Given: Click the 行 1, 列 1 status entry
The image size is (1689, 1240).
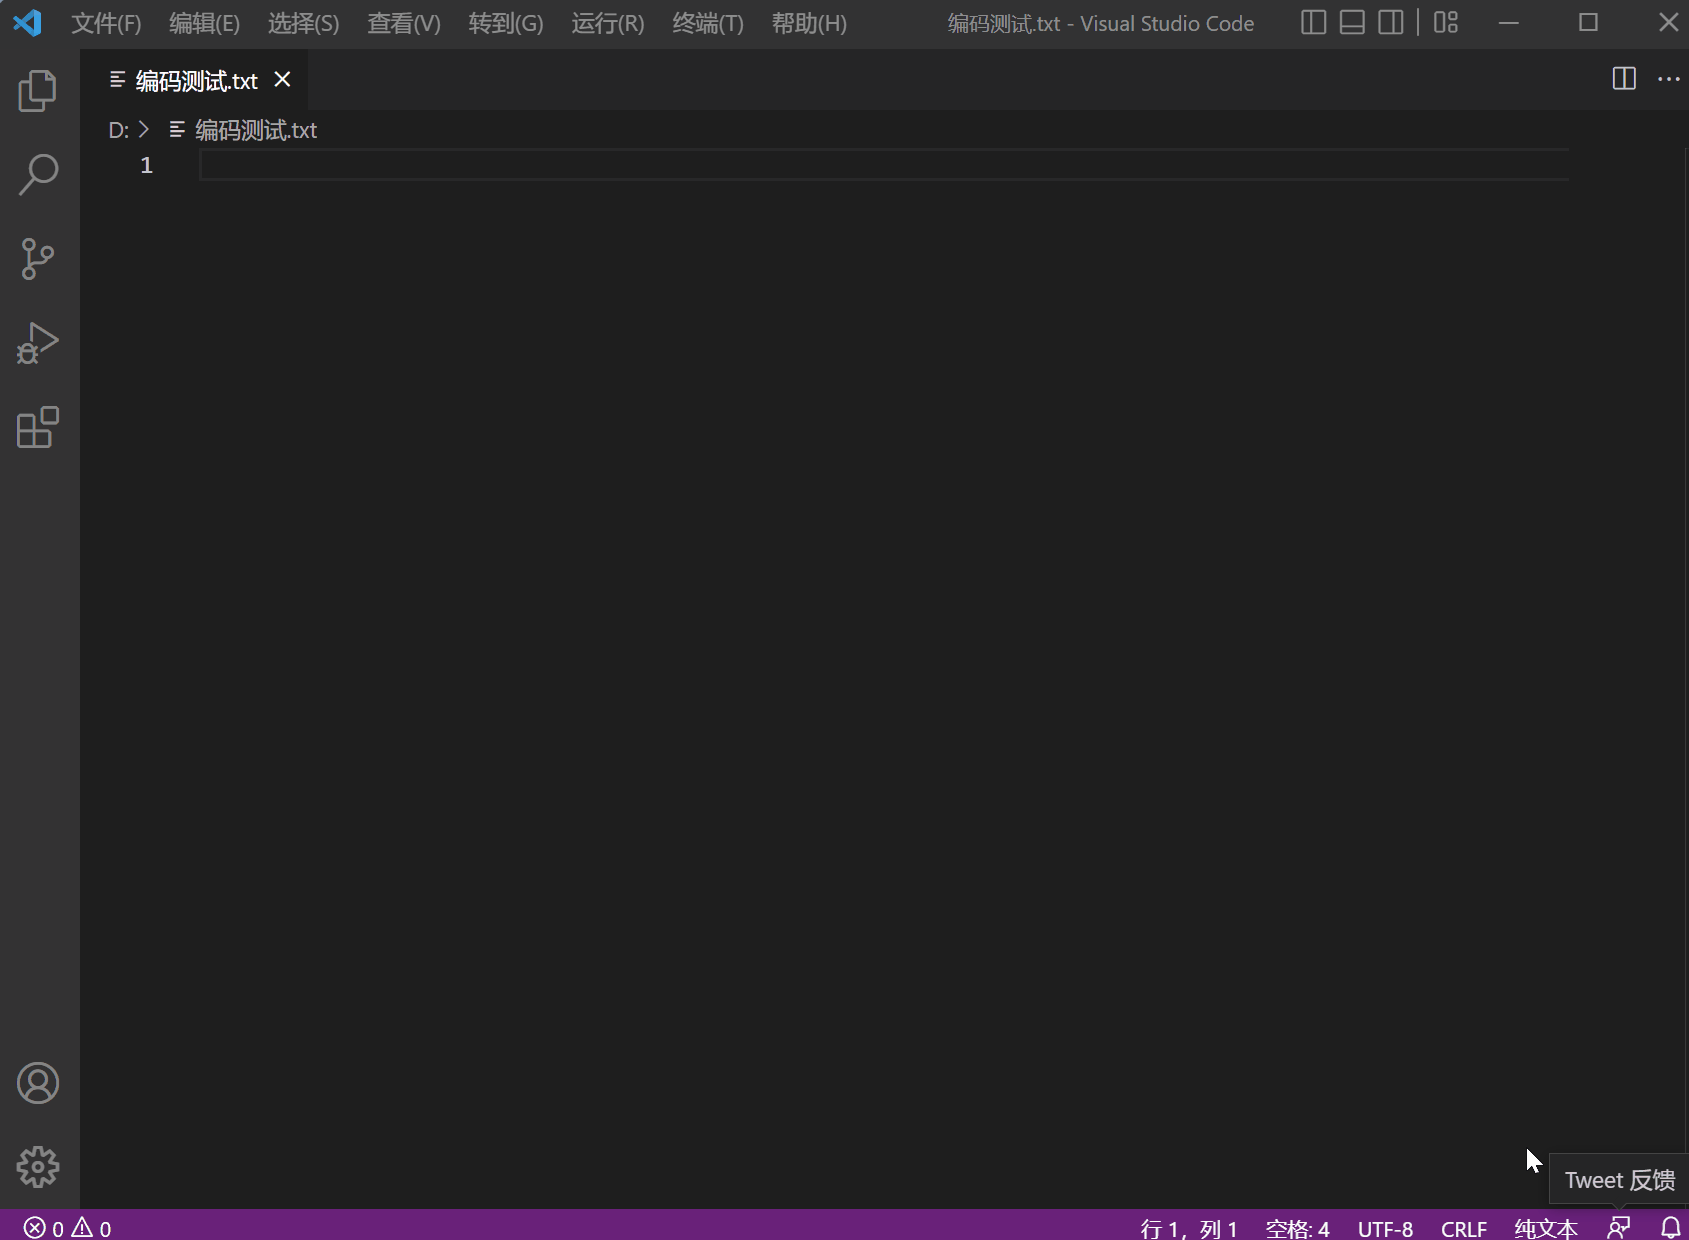Looking at the screenshot, I should [x=1189, y=1228].
